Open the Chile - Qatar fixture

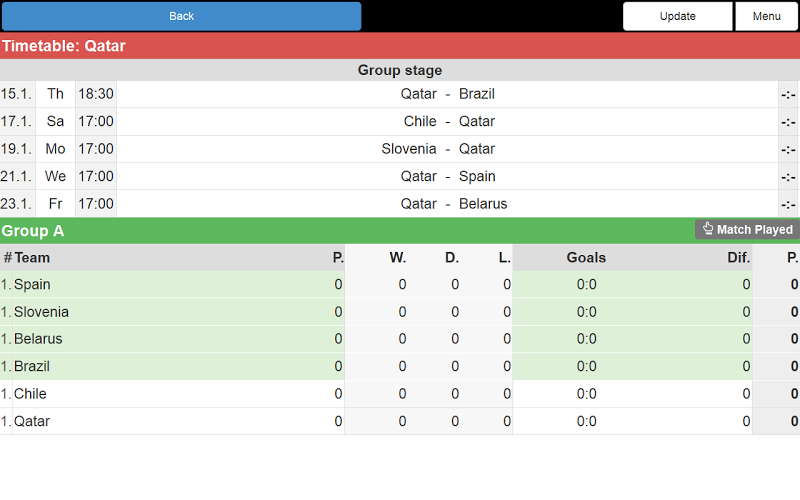447,121
